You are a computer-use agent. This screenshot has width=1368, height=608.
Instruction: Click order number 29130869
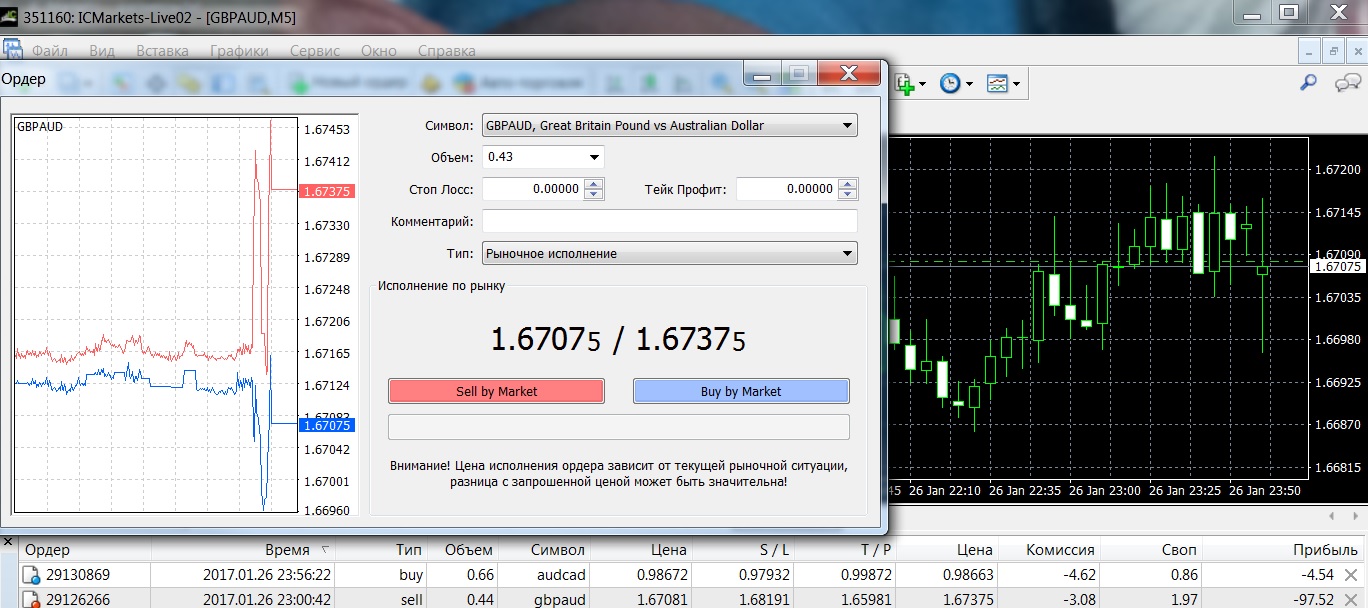click(78, 575)
